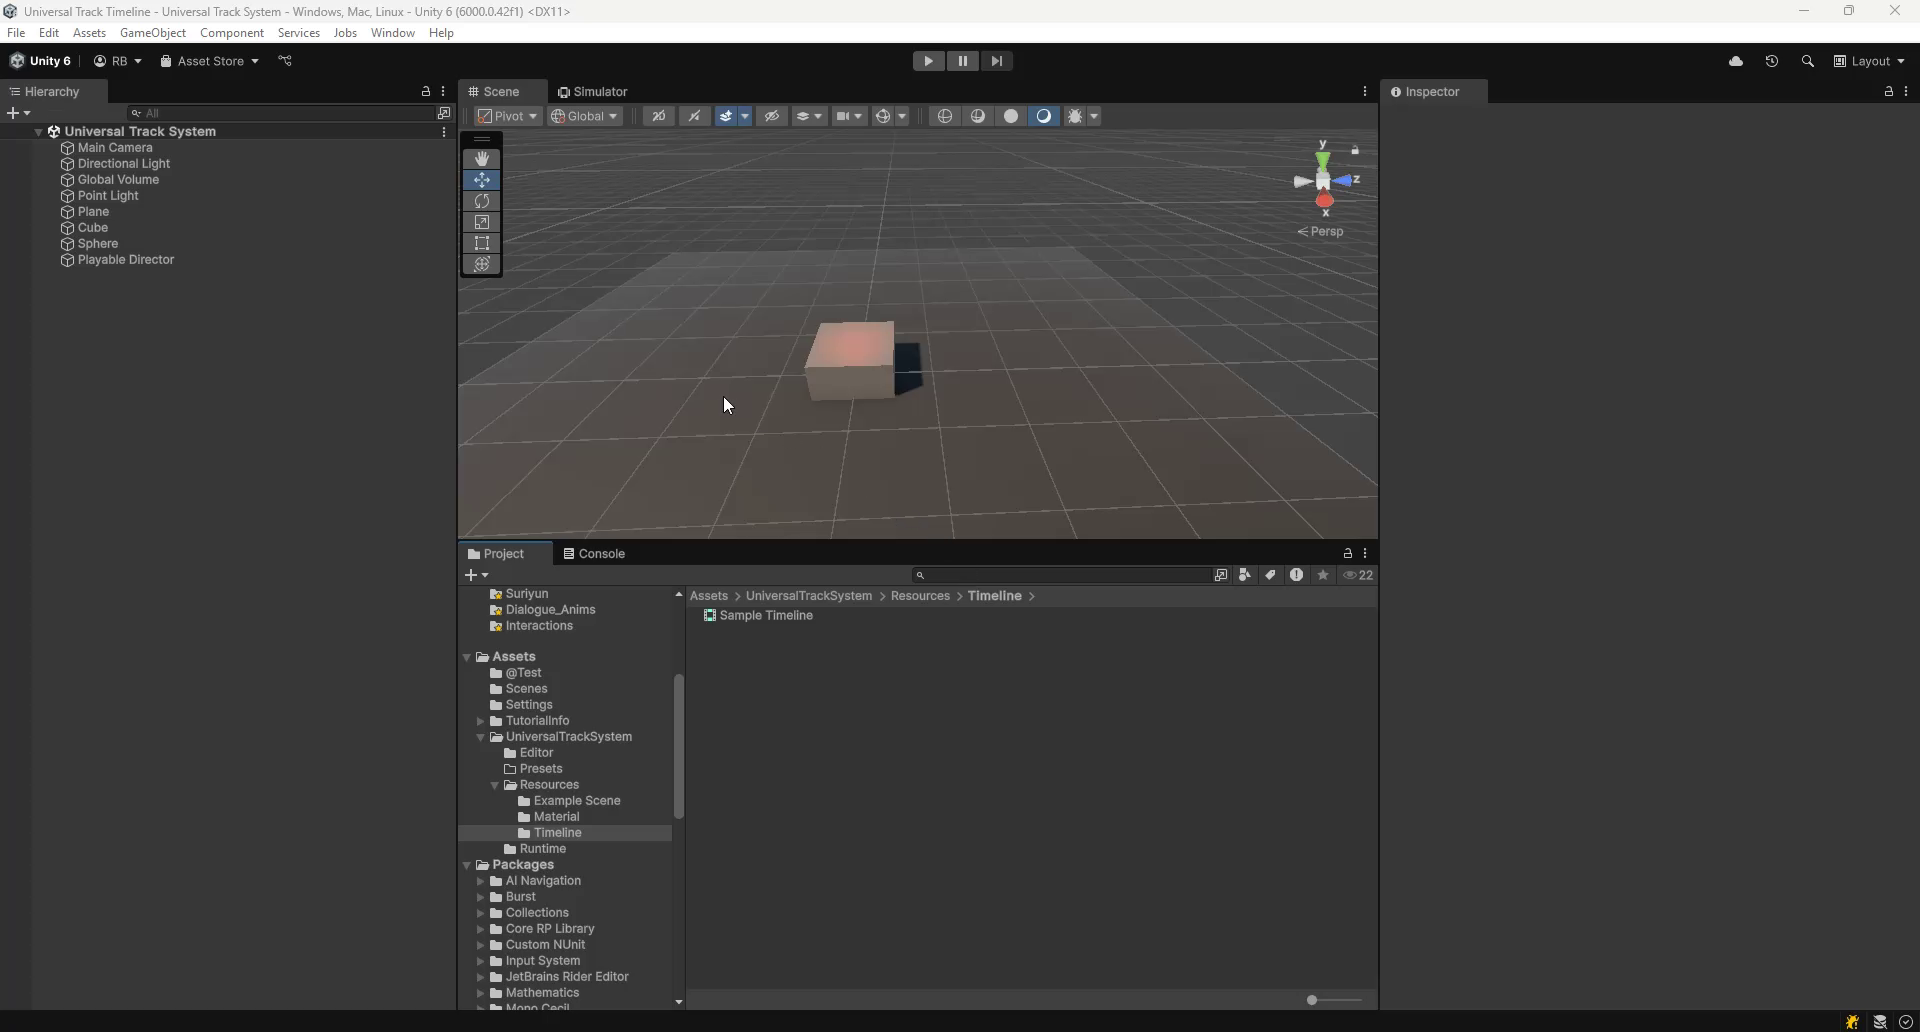Toggle scene visibility (crossed eye) button
The image size is (1920, 1032).
pyautogui.click(x=772, y=116)
